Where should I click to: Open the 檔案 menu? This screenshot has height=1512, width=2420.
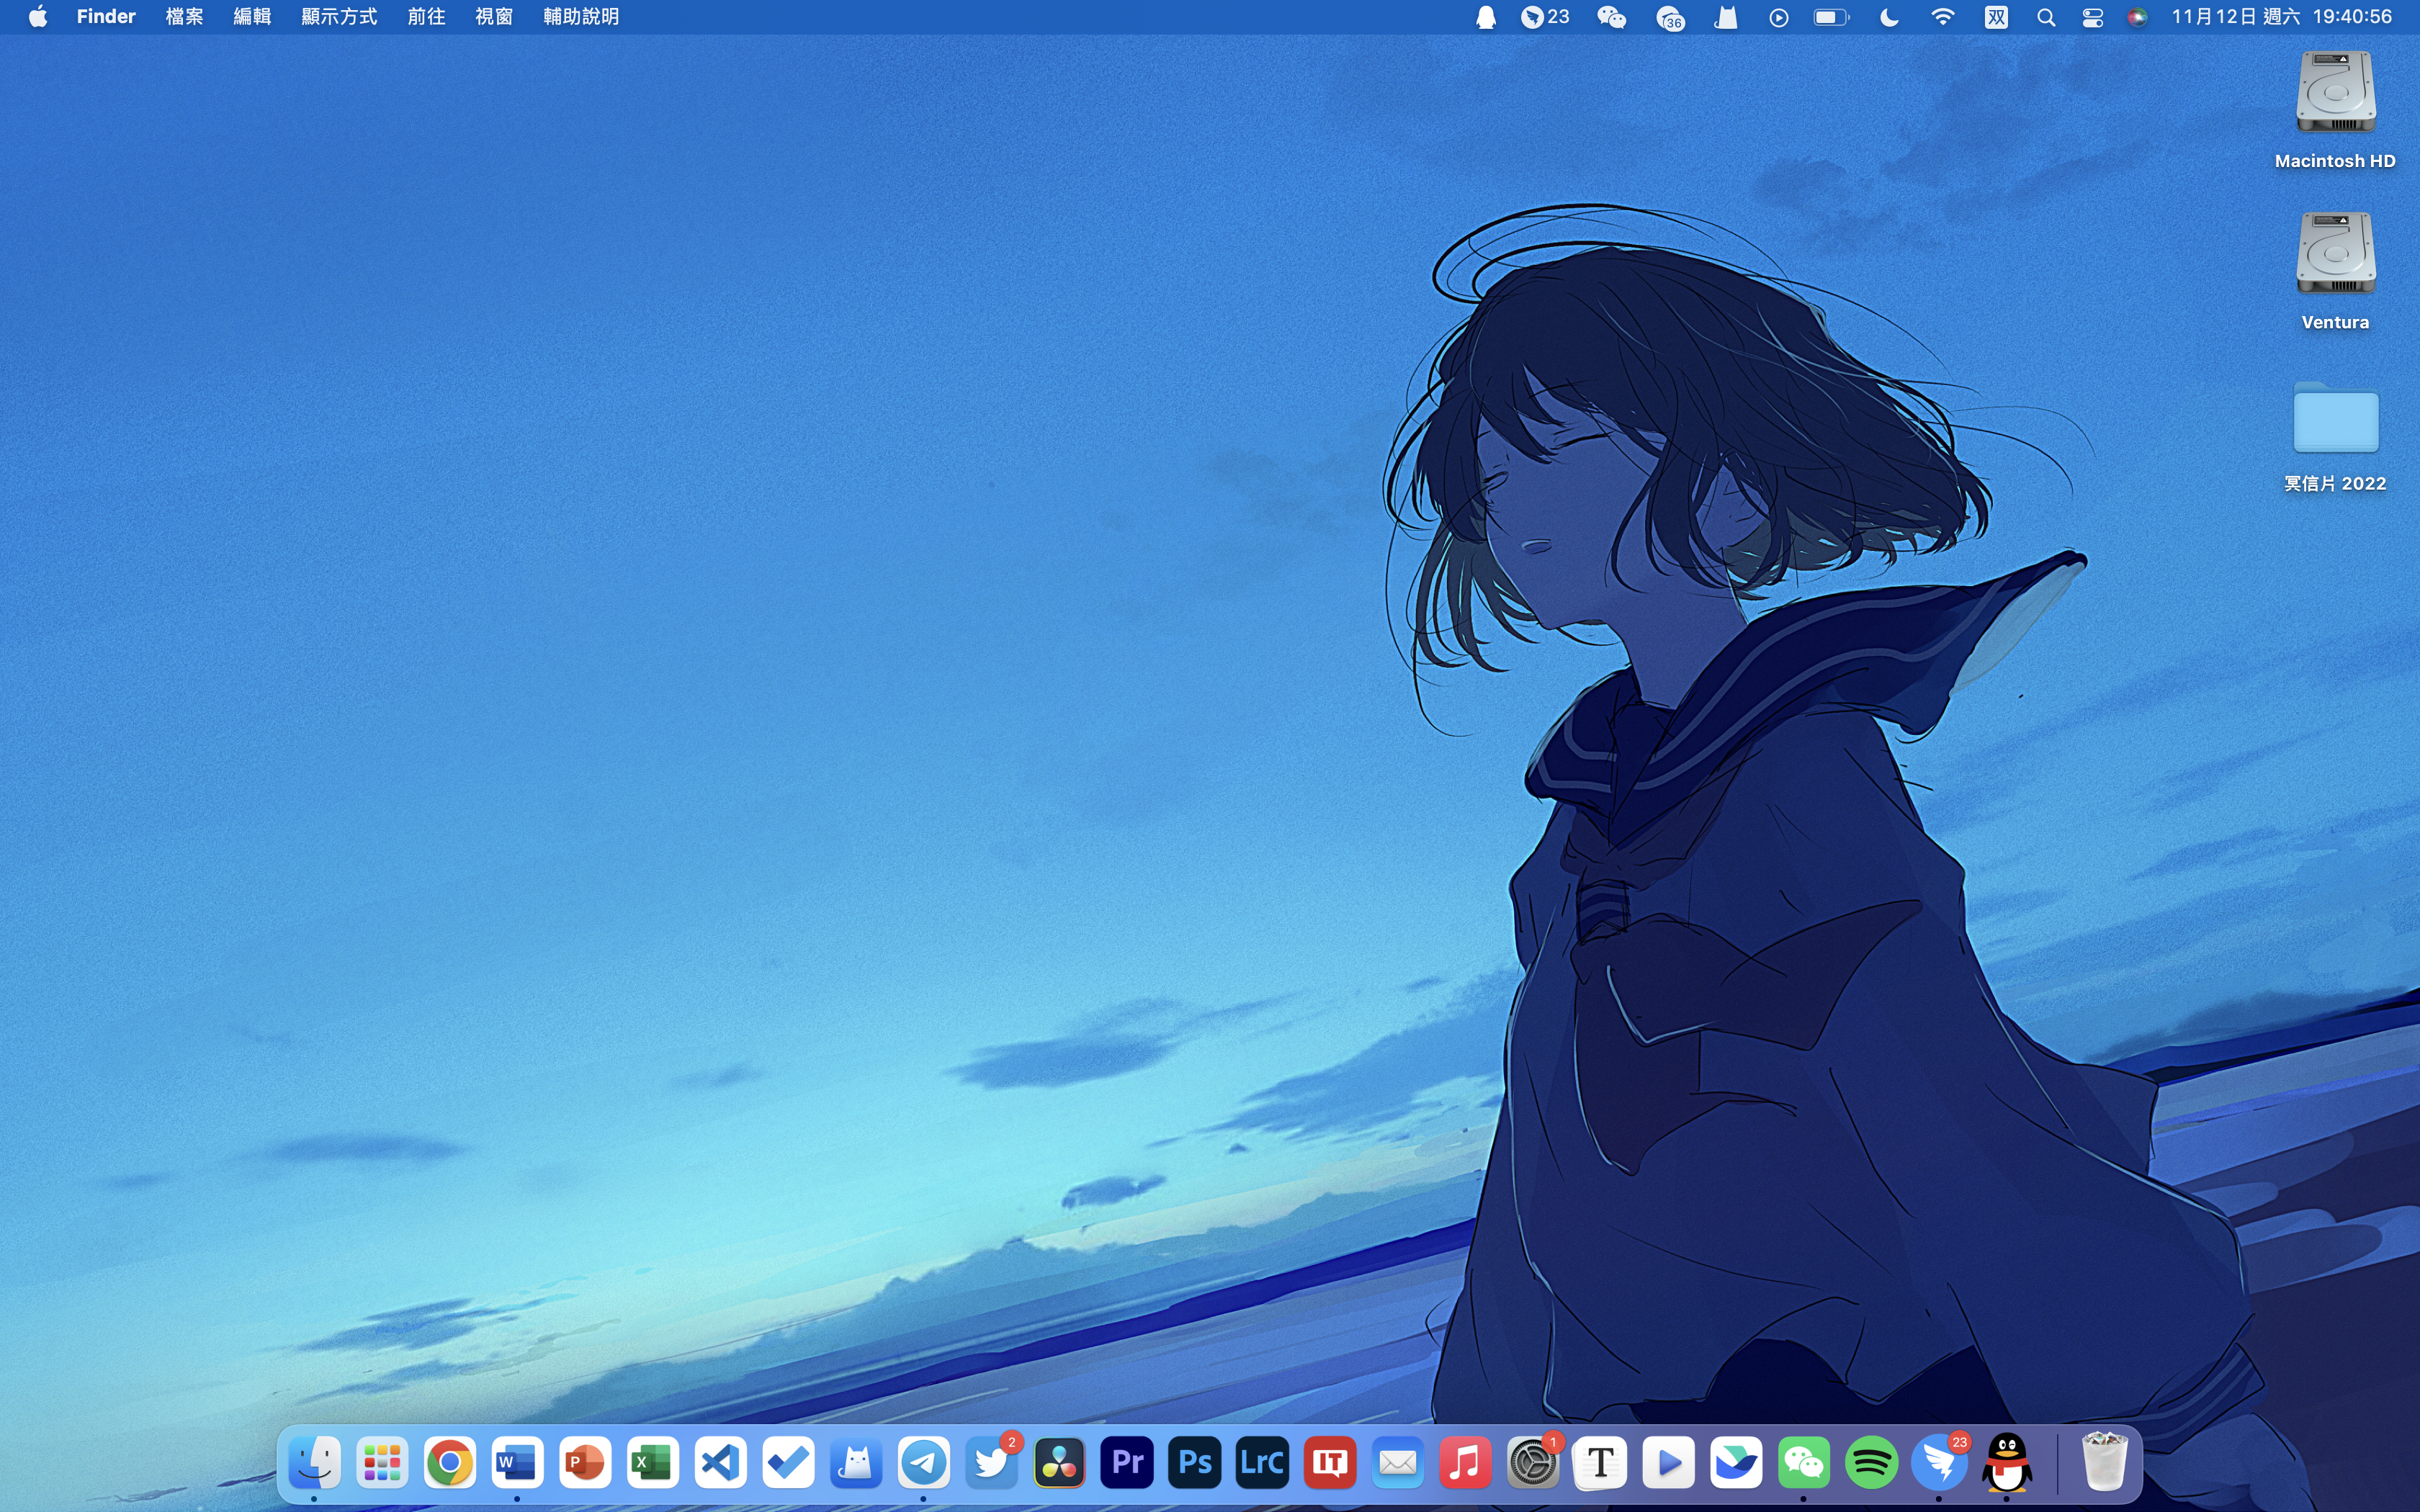(x=184, y=16)
